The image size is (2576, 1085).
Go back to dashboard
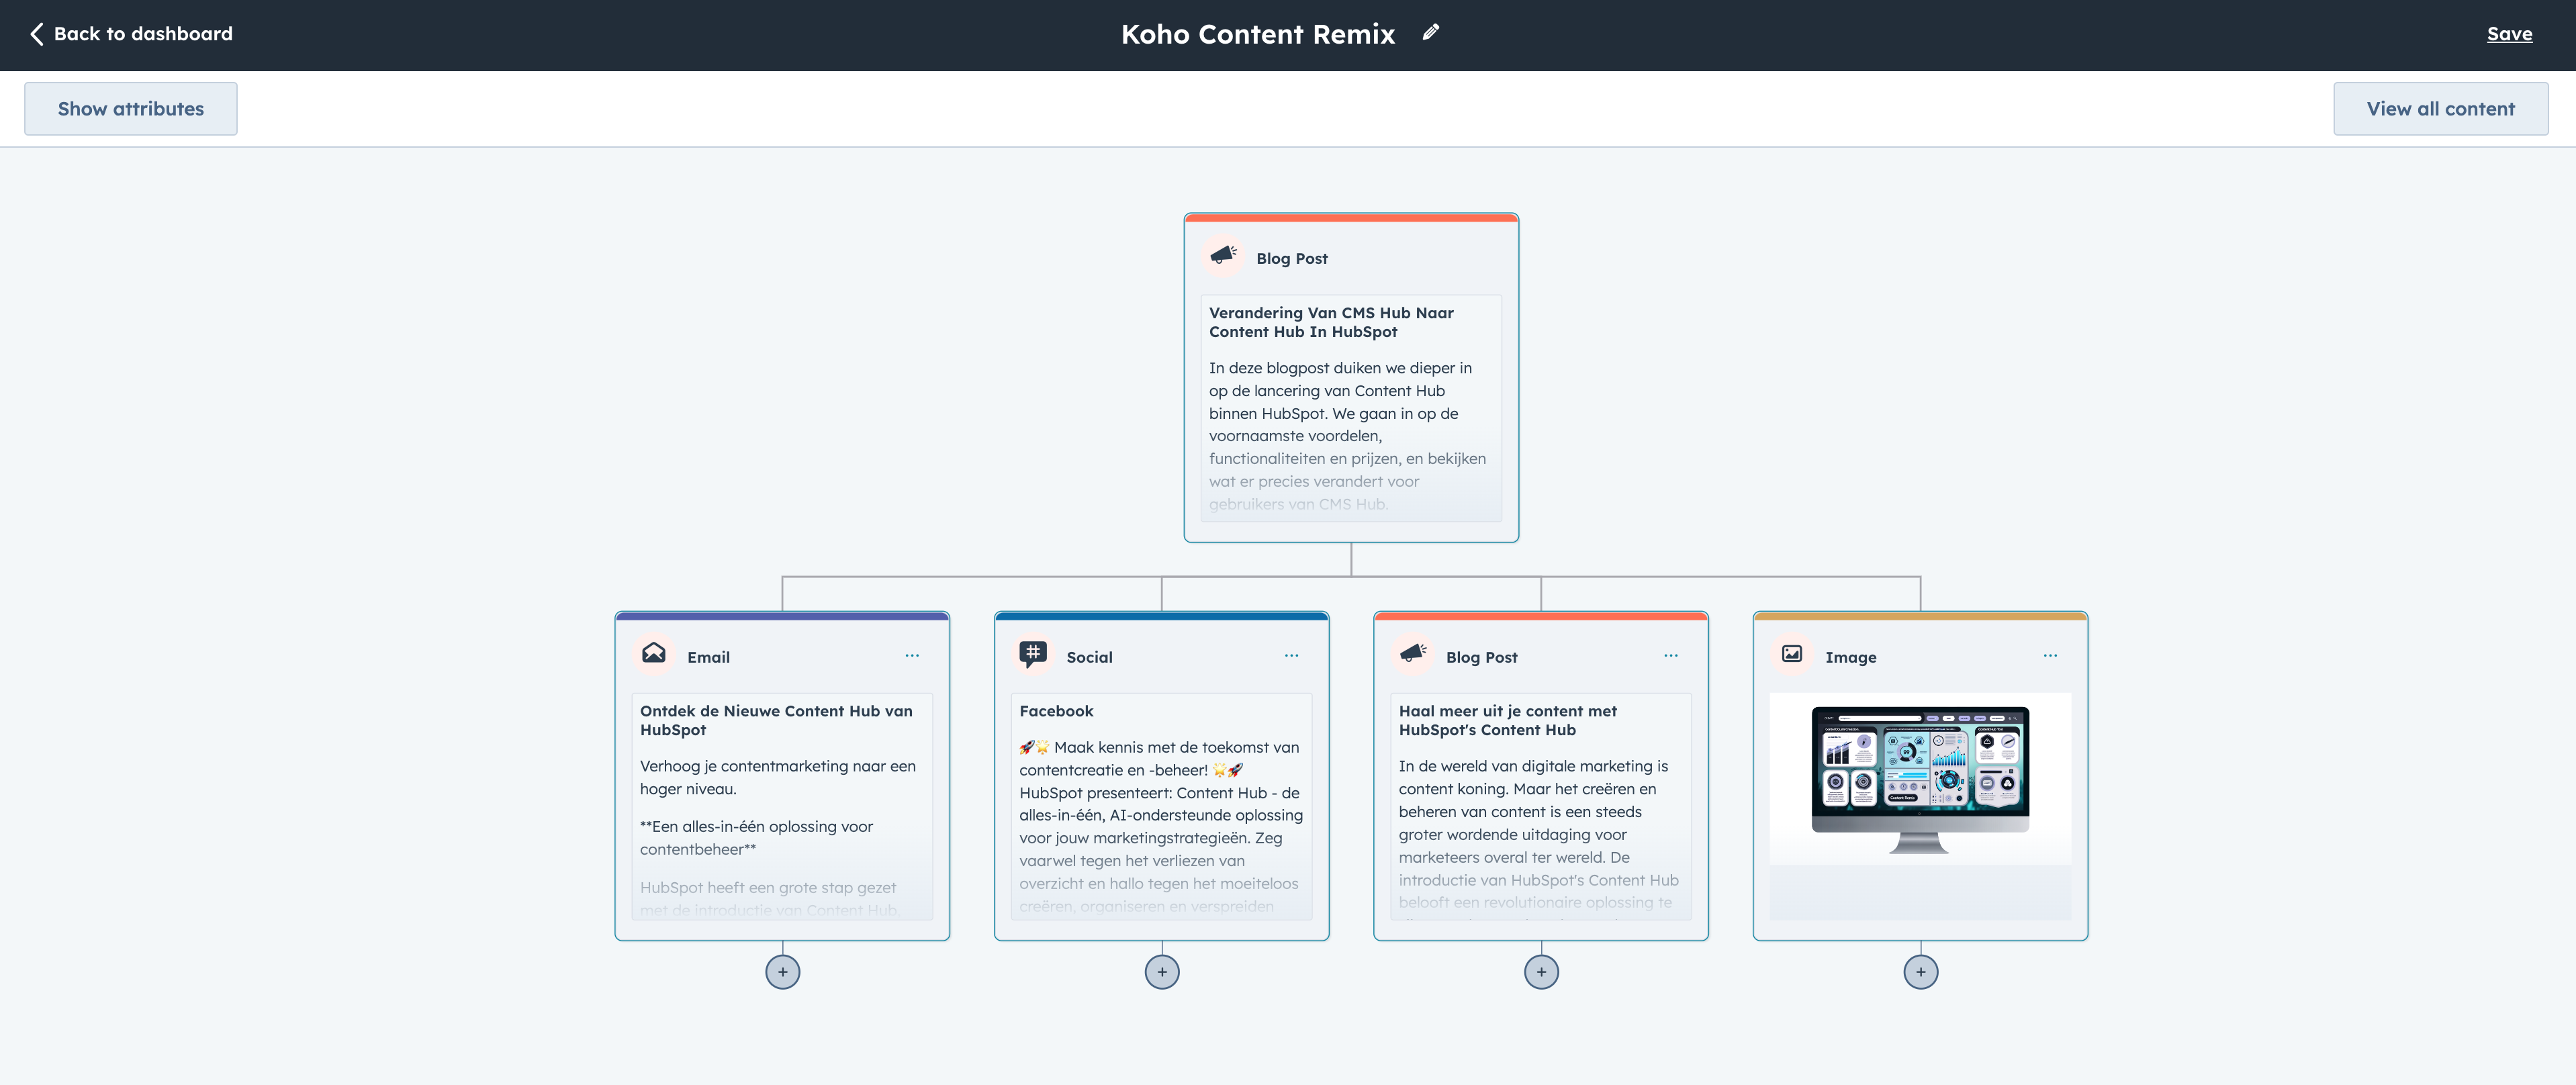(x=131, y=34)
